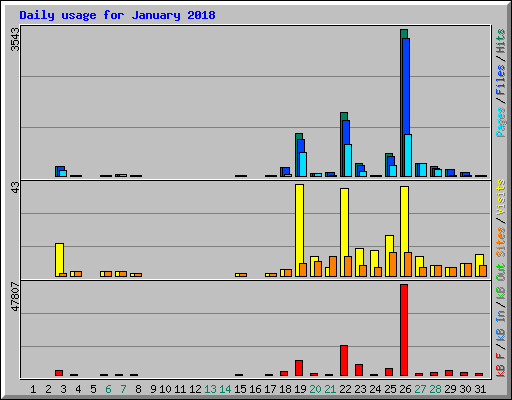The width and height of the screenshot is (512, 400).
Task: Click the orange Sites bar for day 25
Action: pyautogui.click(x=393, y=264)
